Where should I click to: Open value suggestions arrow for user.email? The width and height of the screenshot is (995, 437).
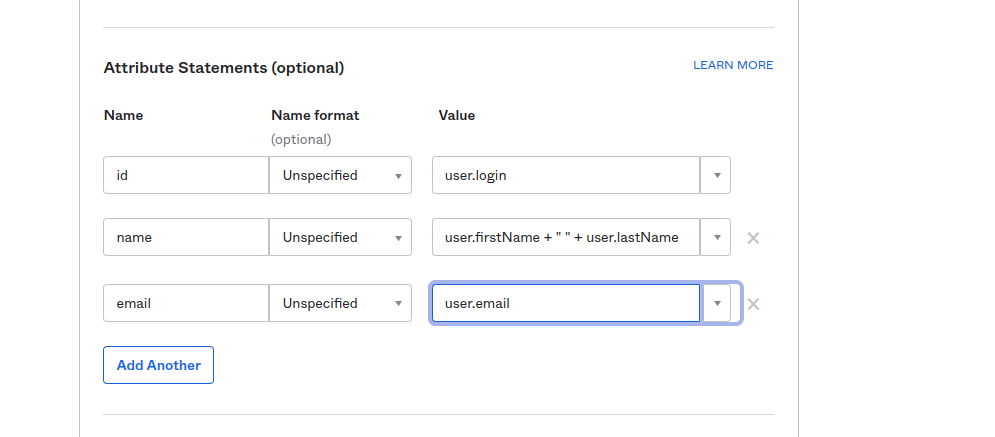click(x=716, y=304)
